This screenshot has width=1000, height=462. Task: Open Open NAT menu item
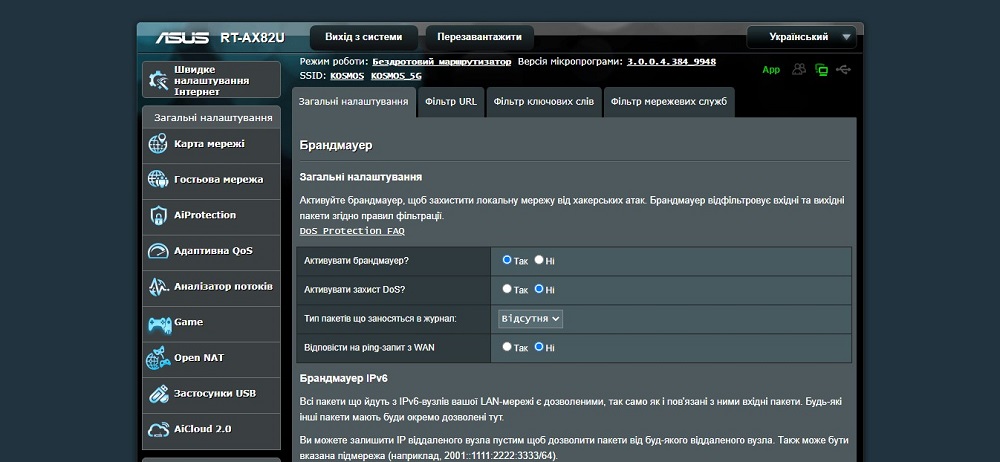211,359
